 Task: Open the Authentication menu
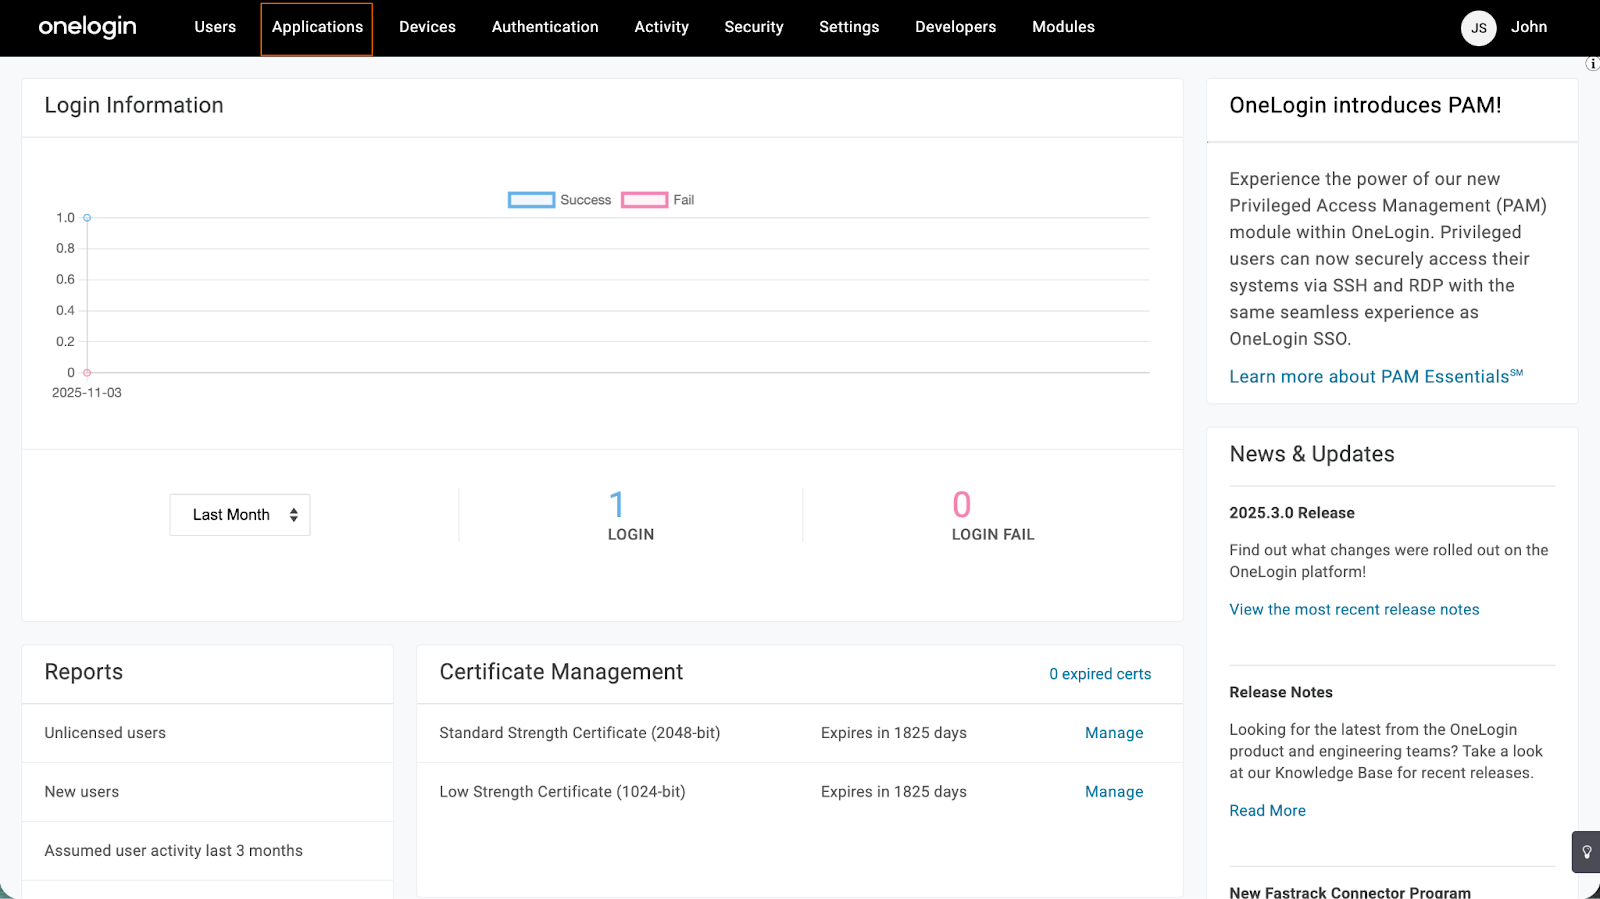pyautogui.click(x=545, y=27)
